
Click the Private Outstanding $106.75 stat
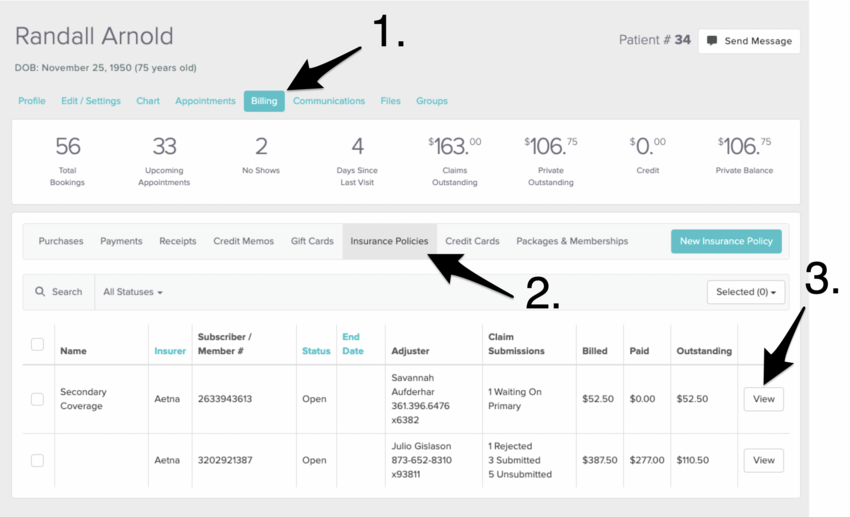tap(551, 161)
